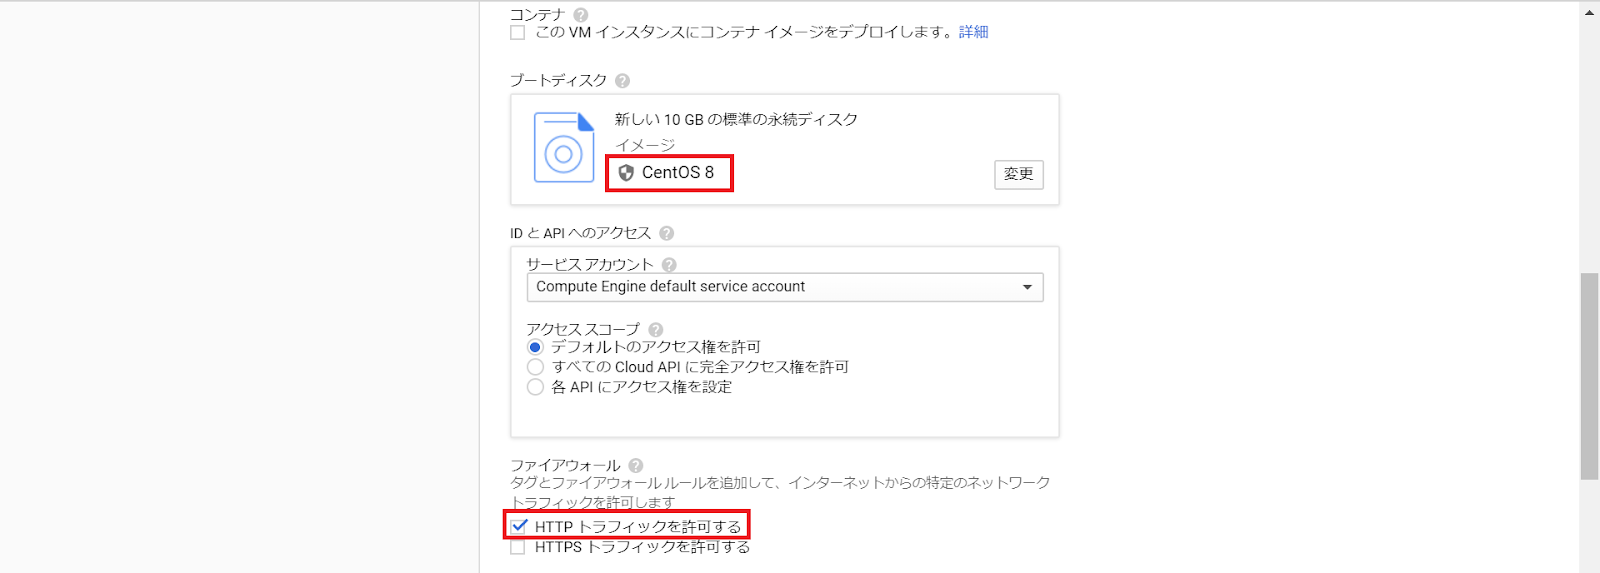Enable container image deploy checkbox

517,33
